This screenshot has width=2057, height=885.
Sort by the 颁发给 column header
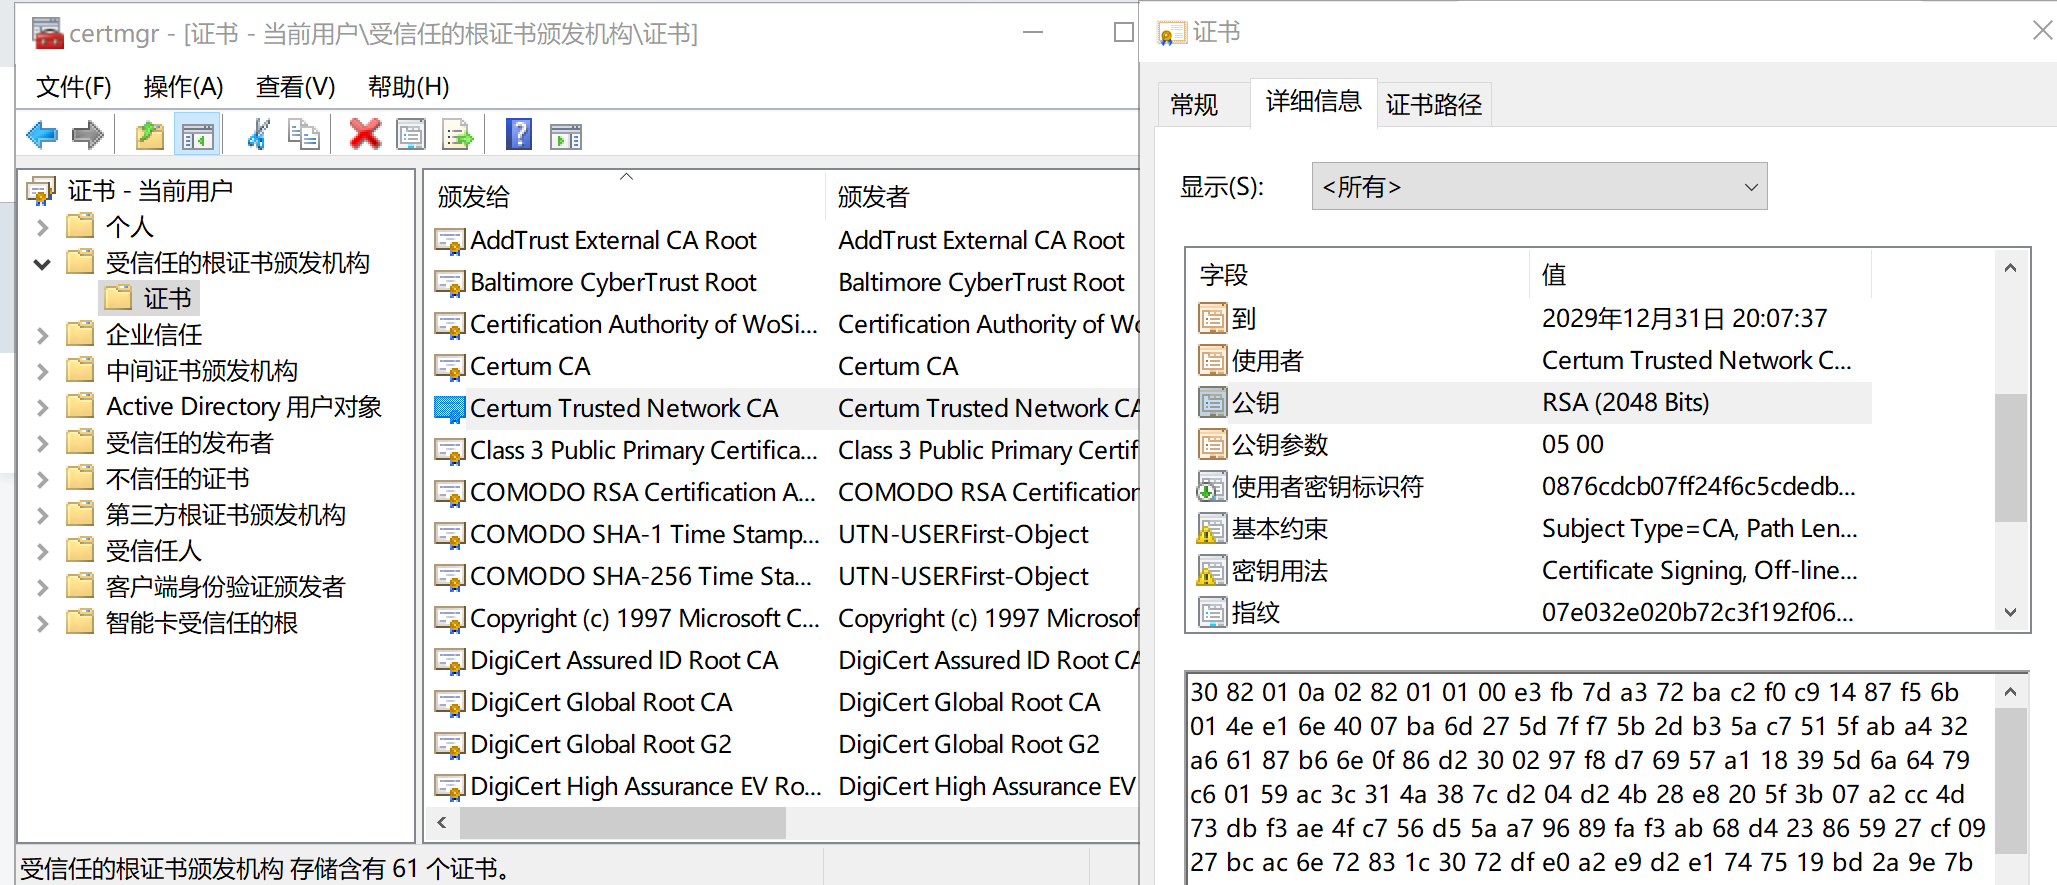(625, 197)
